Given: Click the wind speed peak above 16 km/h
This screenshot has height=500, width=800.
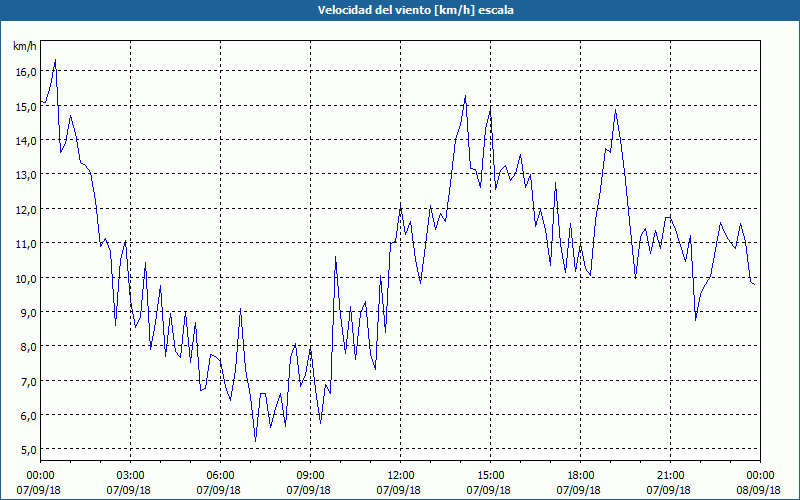Looking at the screenshot, I should 55,60.
